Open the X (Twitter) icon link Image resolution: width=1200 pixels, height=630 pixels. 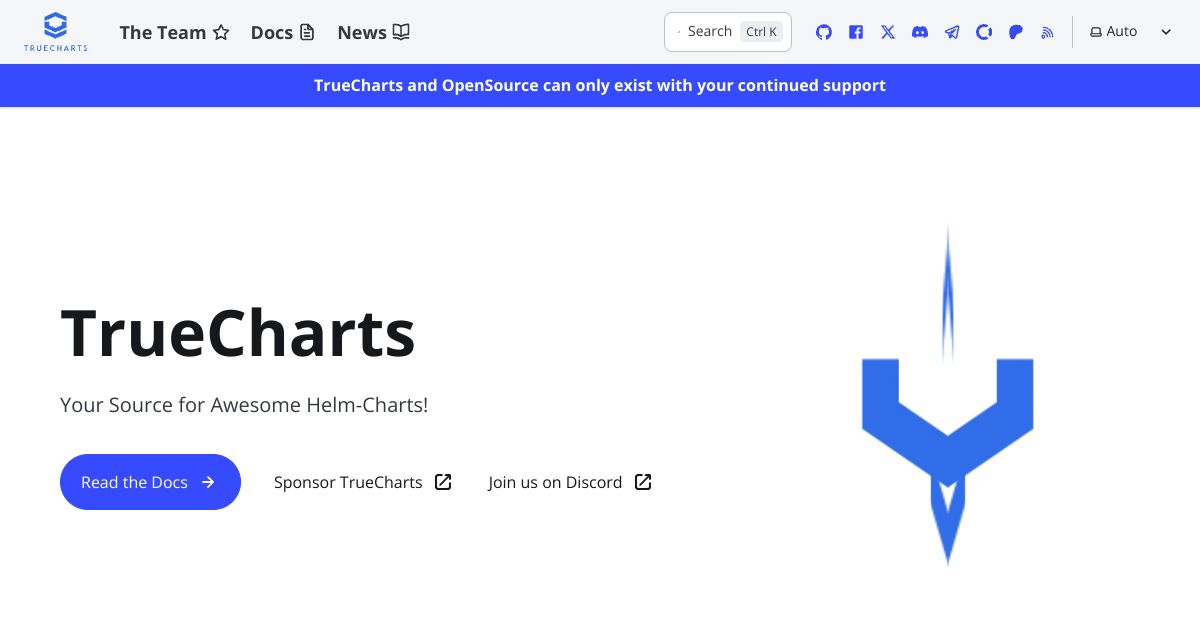coord(888,32)
